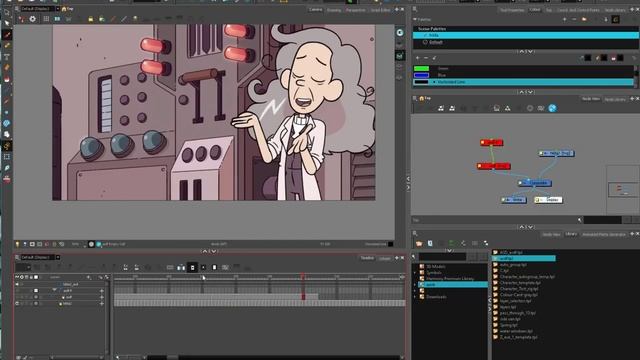This screenshot has width=640, height=360.
Task: Toggle enable-all eye icon in Timeline header
Action: click(17, 277)
